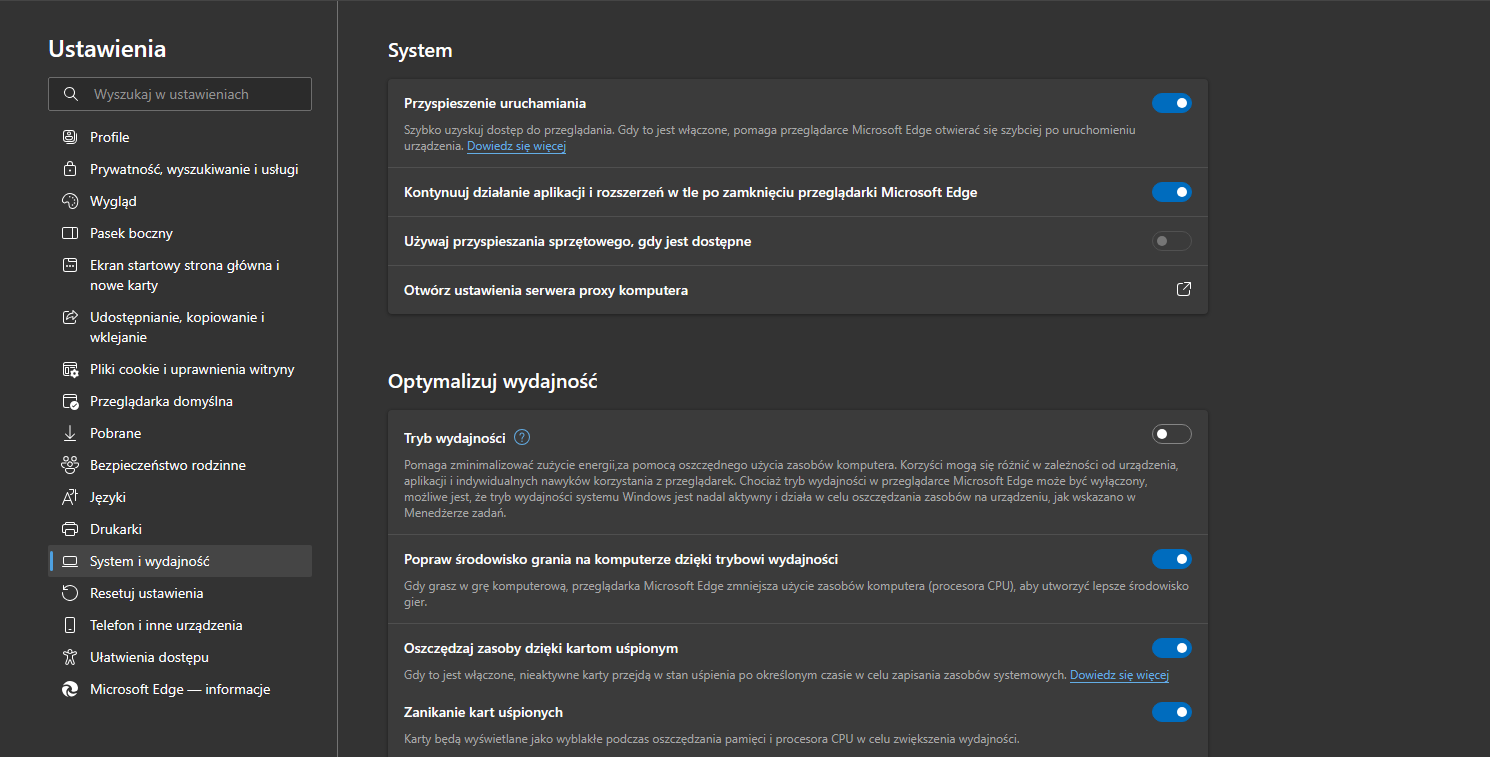Click the Wygląd palette icon
Viewport: 1490px width, 757px height.
(x=70, y=201)
